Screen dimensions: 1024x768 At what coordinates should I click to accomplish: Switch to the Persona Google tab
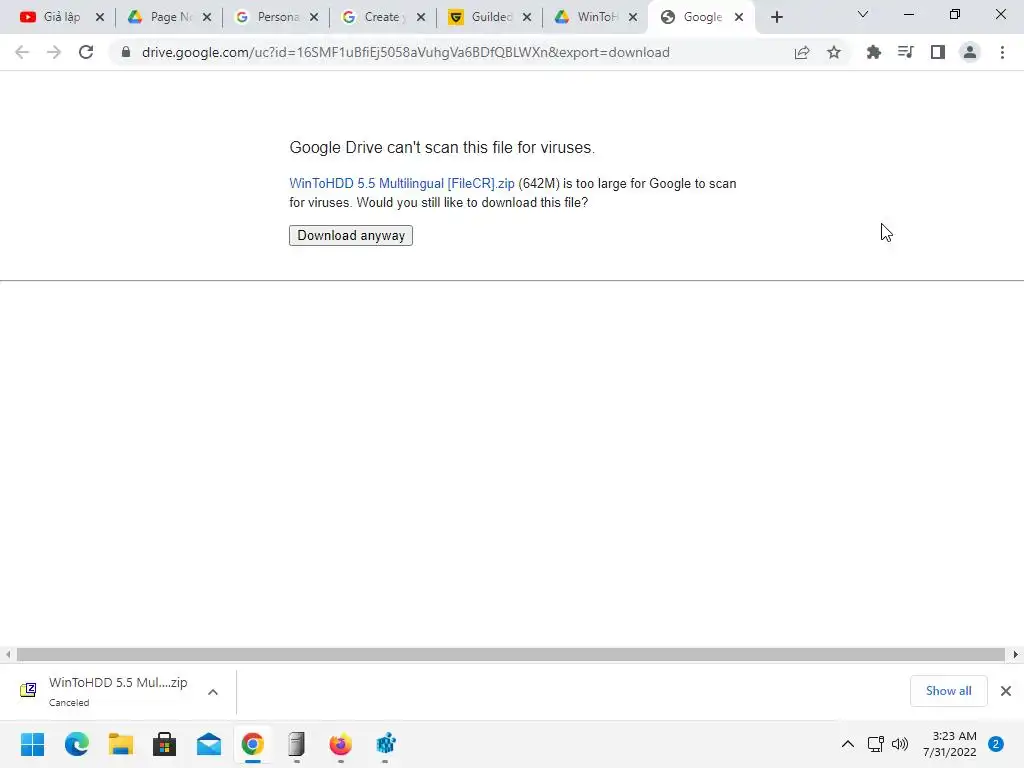(x=268, y=17)
